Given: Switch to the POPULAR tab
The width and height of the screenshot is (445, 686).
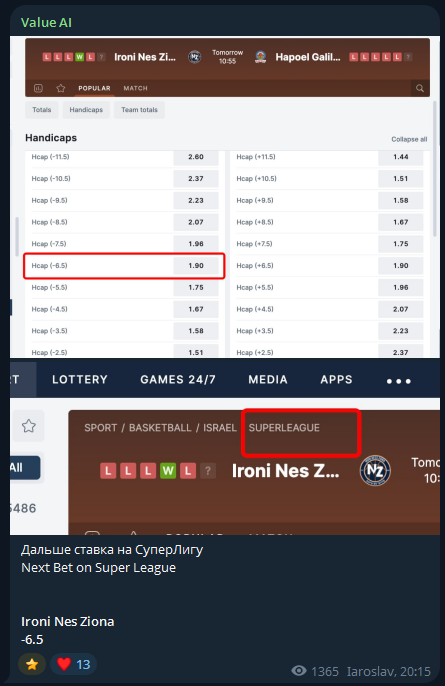Looking at the screenshot, I should 95,88.
